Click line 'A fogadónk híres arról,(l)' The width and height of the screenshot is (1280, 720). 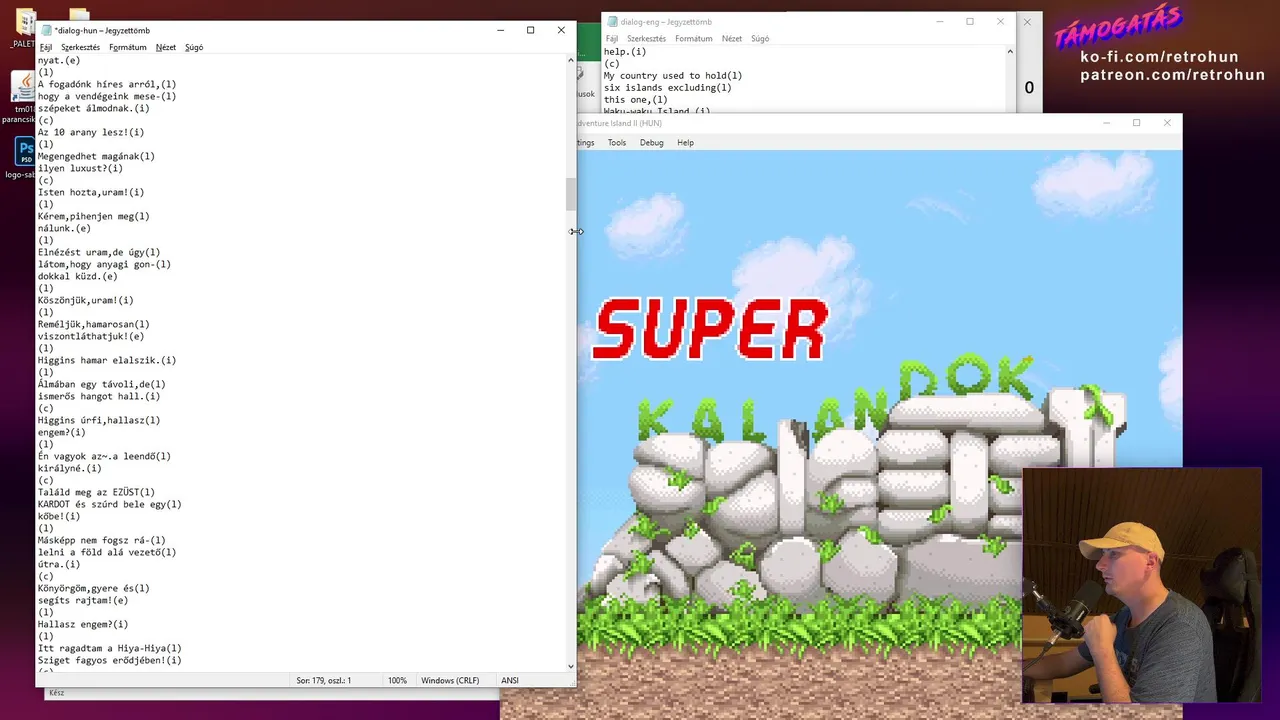point(107,85)
